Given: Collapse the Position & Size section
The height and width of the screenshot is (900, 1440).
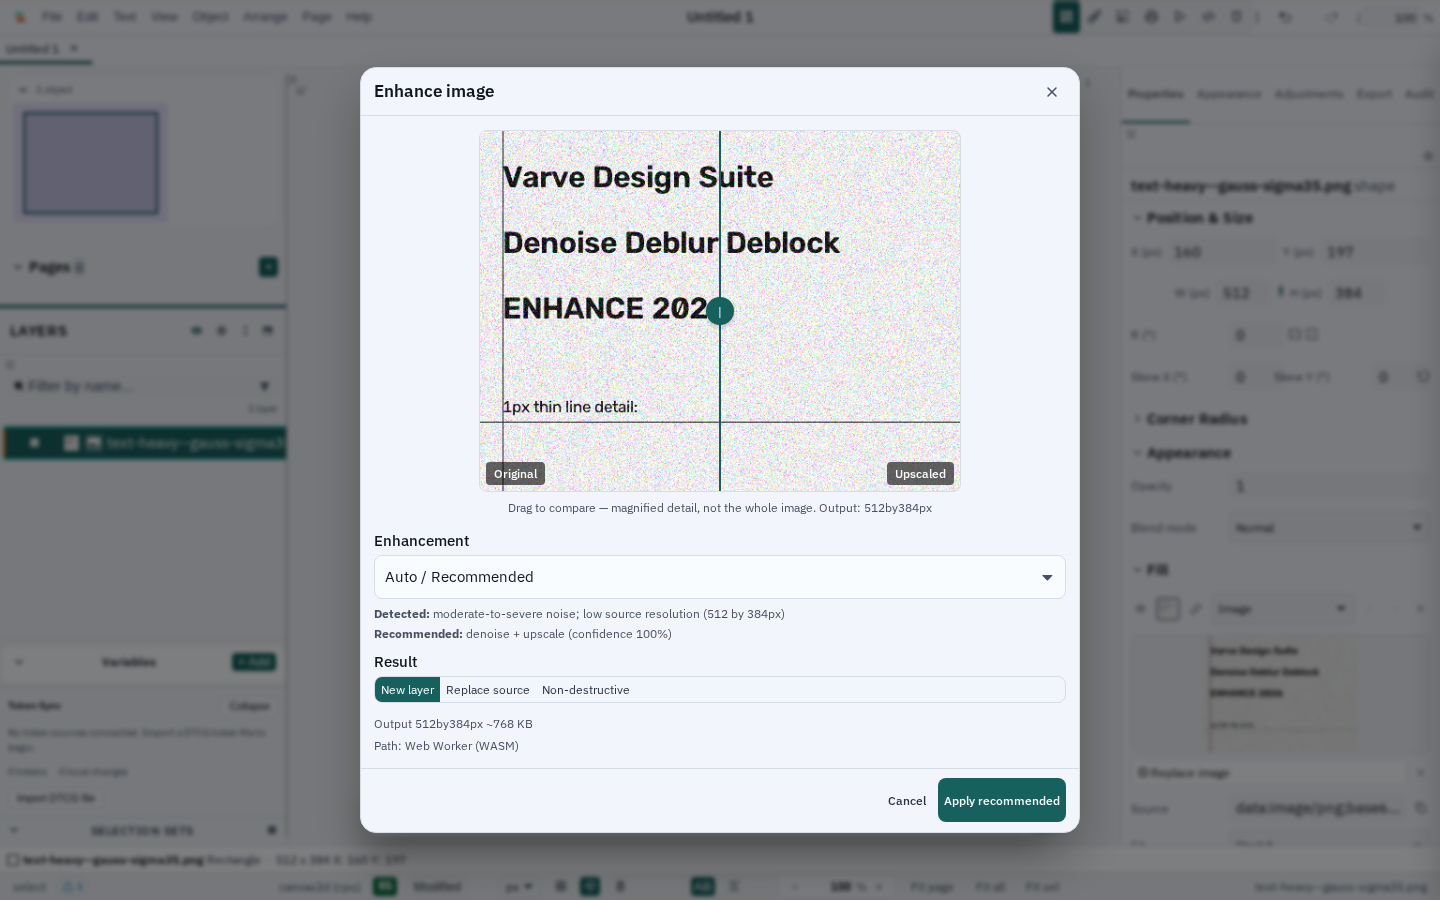Looking at the screenshot, I should pos(1136,218).
